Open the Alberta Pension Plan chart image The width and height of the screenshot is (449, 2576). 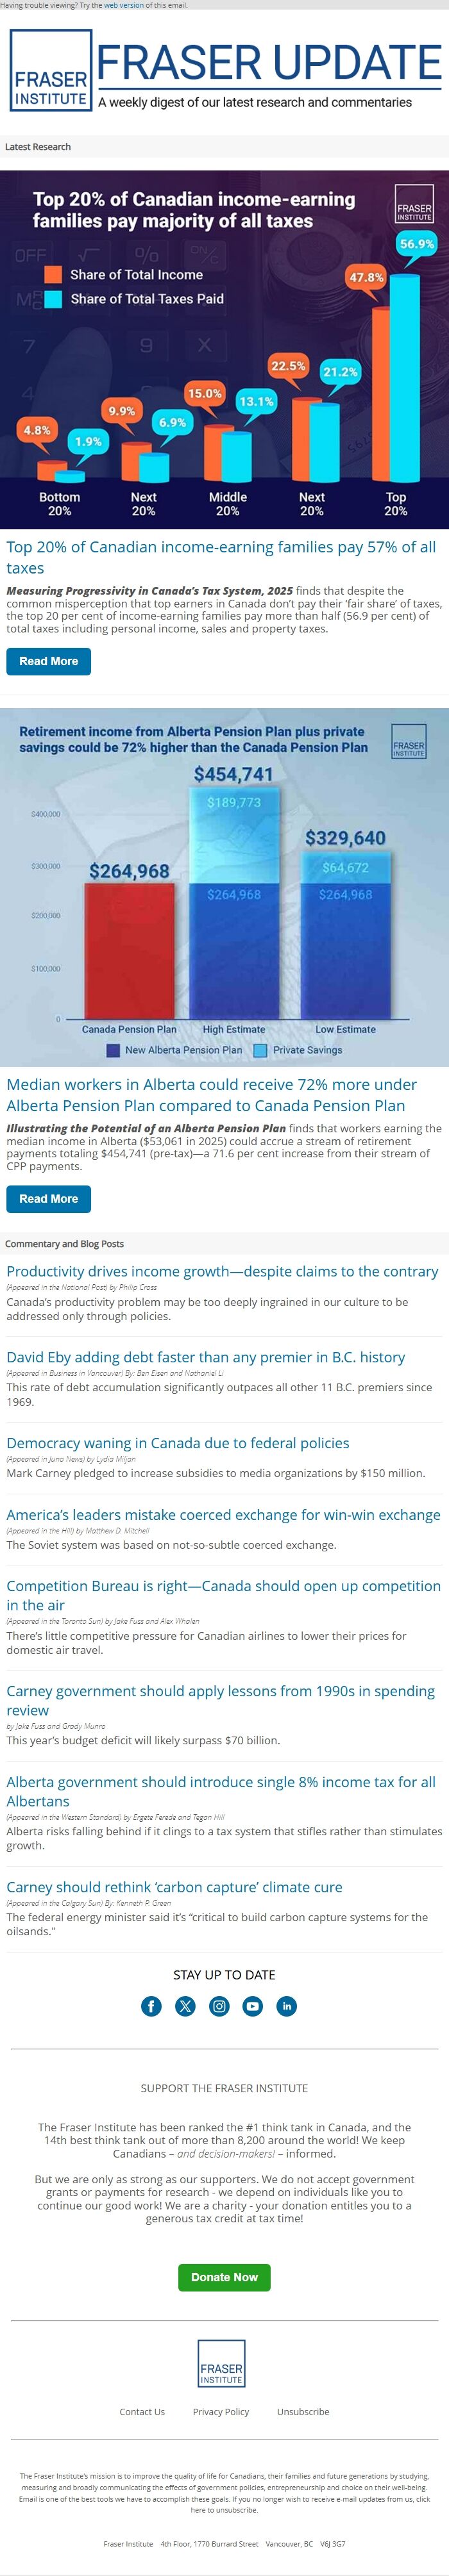click(224, 887)
